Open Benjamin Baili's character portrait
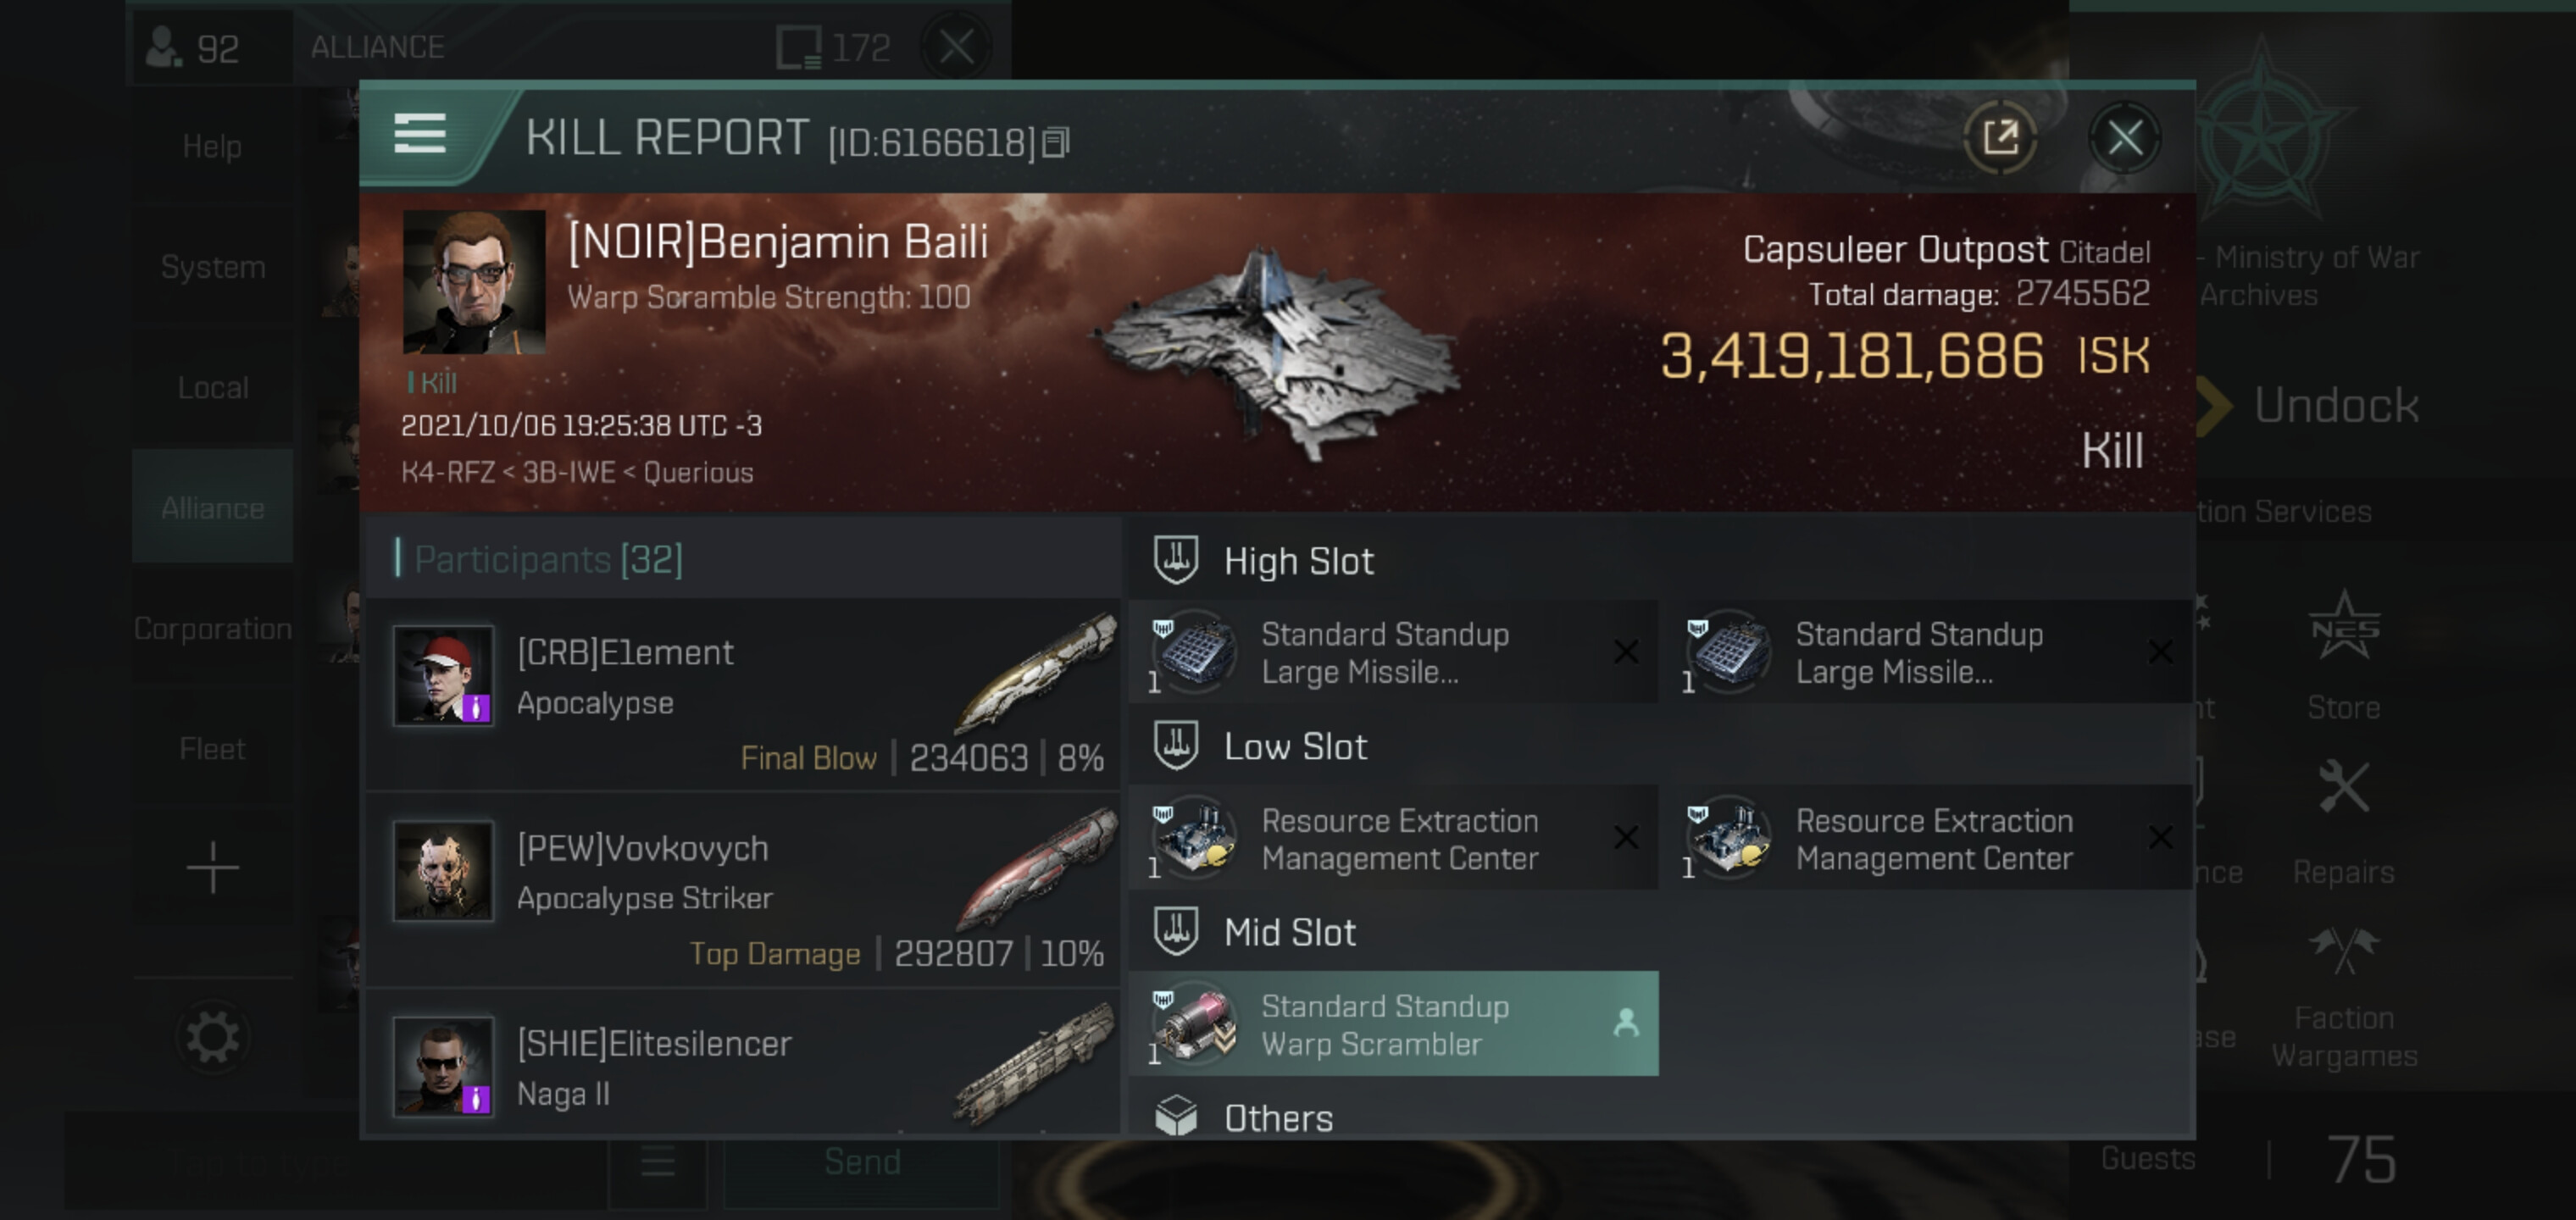The width and height of the screenshot is (2576, 1220). click(474, 282)
